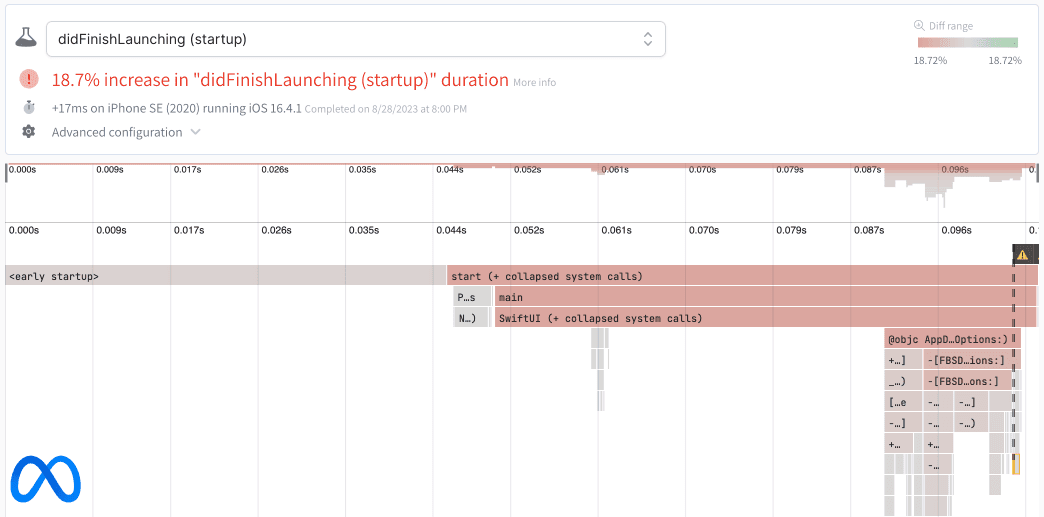Click the Diff range magnifier icon
The width and height of the screenshot is (1044, 517).
919,26
